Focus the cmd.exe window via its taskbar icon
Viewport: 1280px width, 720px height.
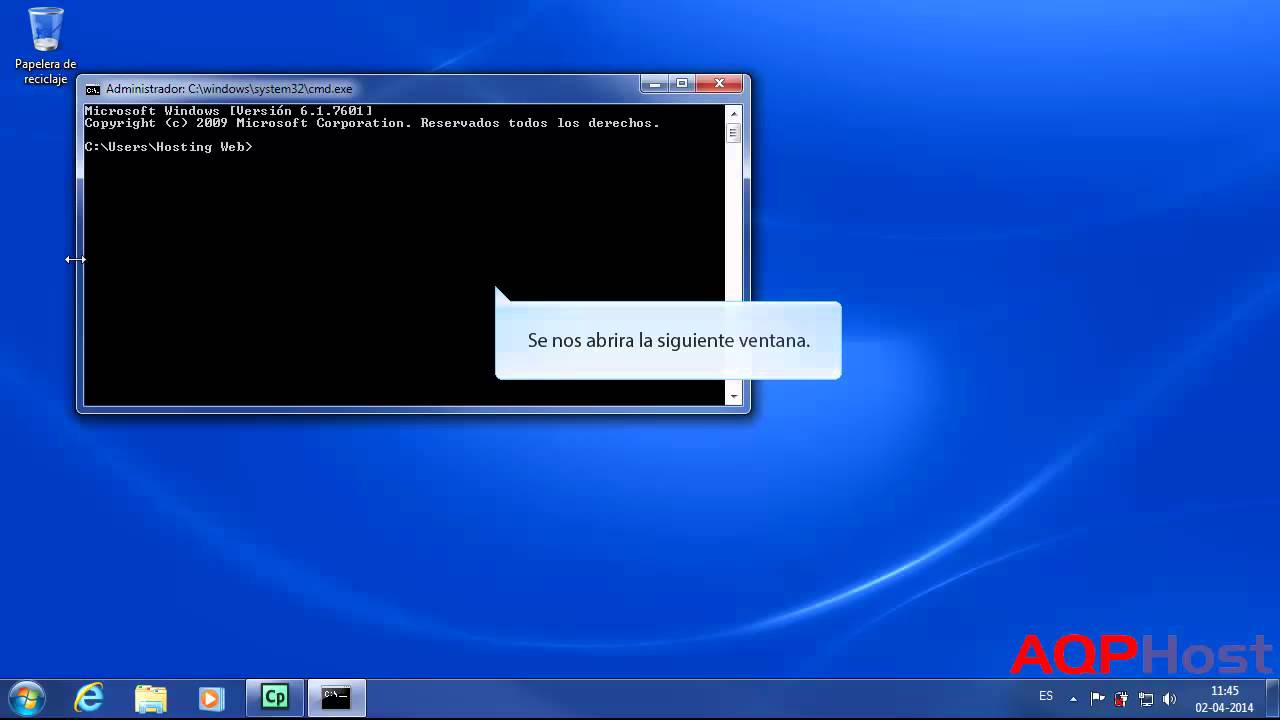[336, 697]
